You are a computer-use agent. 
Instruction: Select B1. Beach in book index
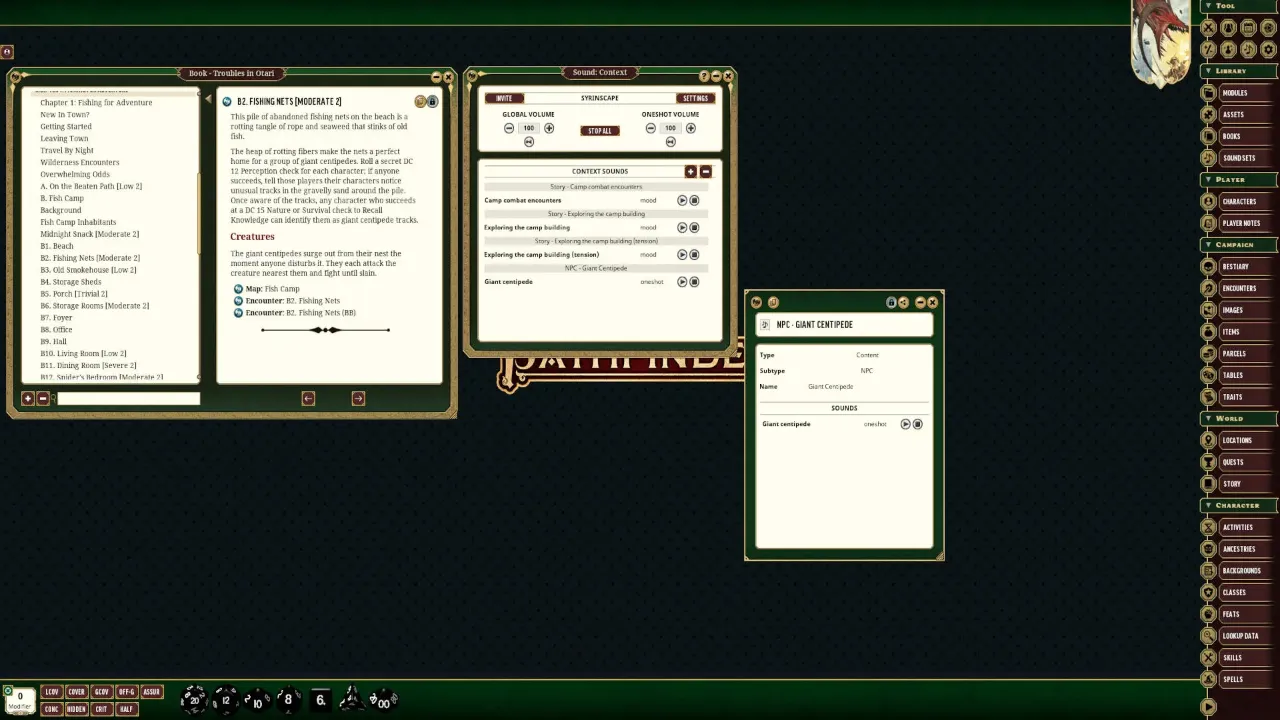(57, 246)
